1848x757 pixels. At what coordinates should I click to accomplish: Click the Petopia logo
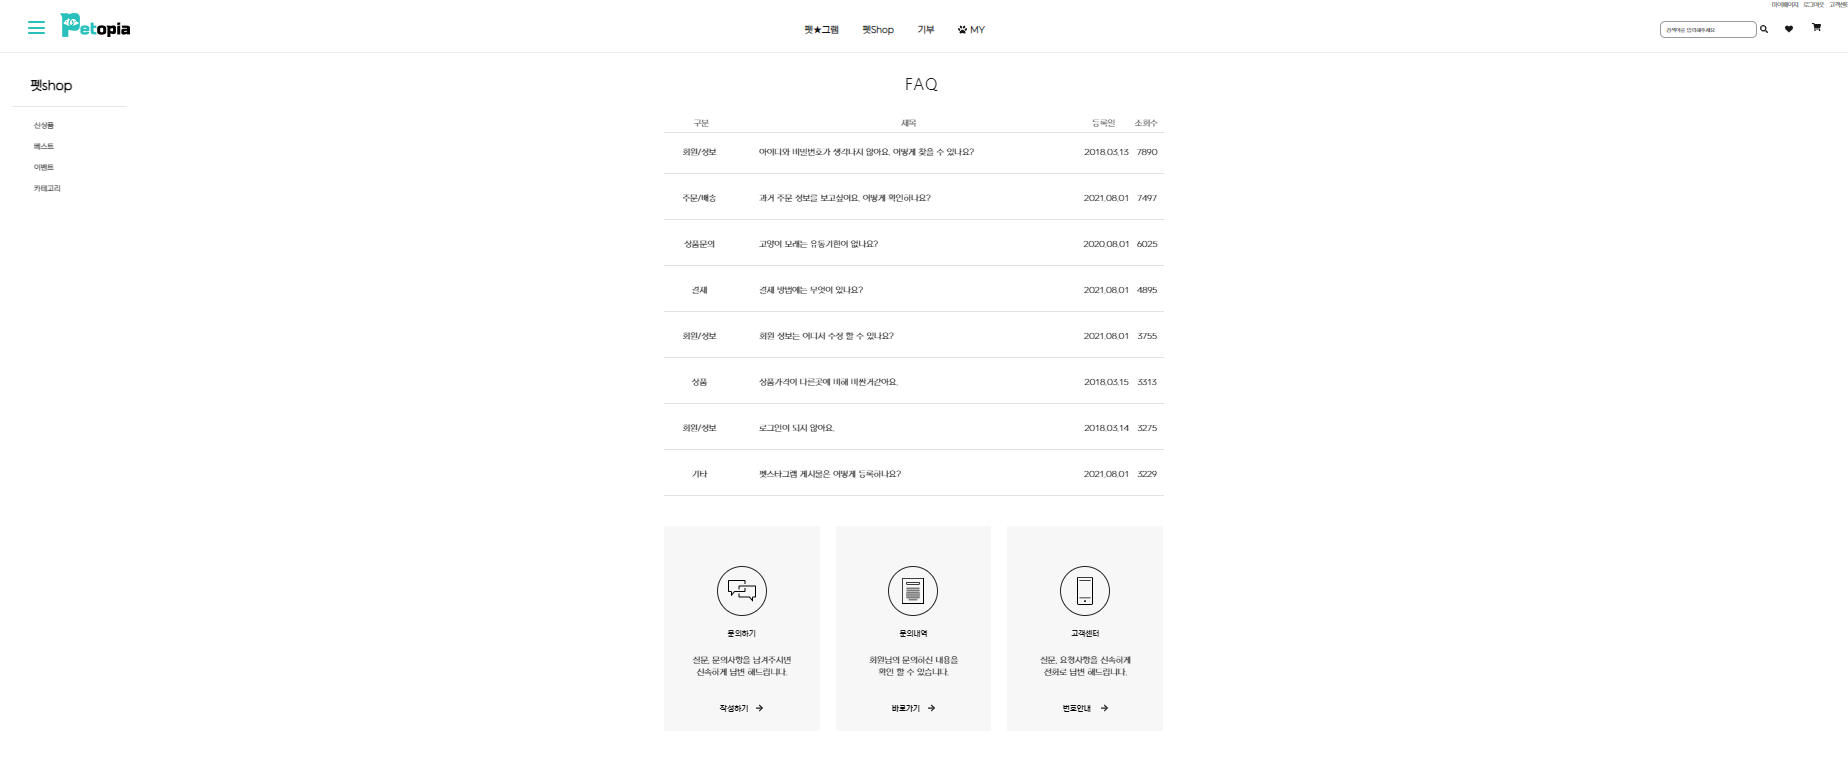tap(96, 26)
